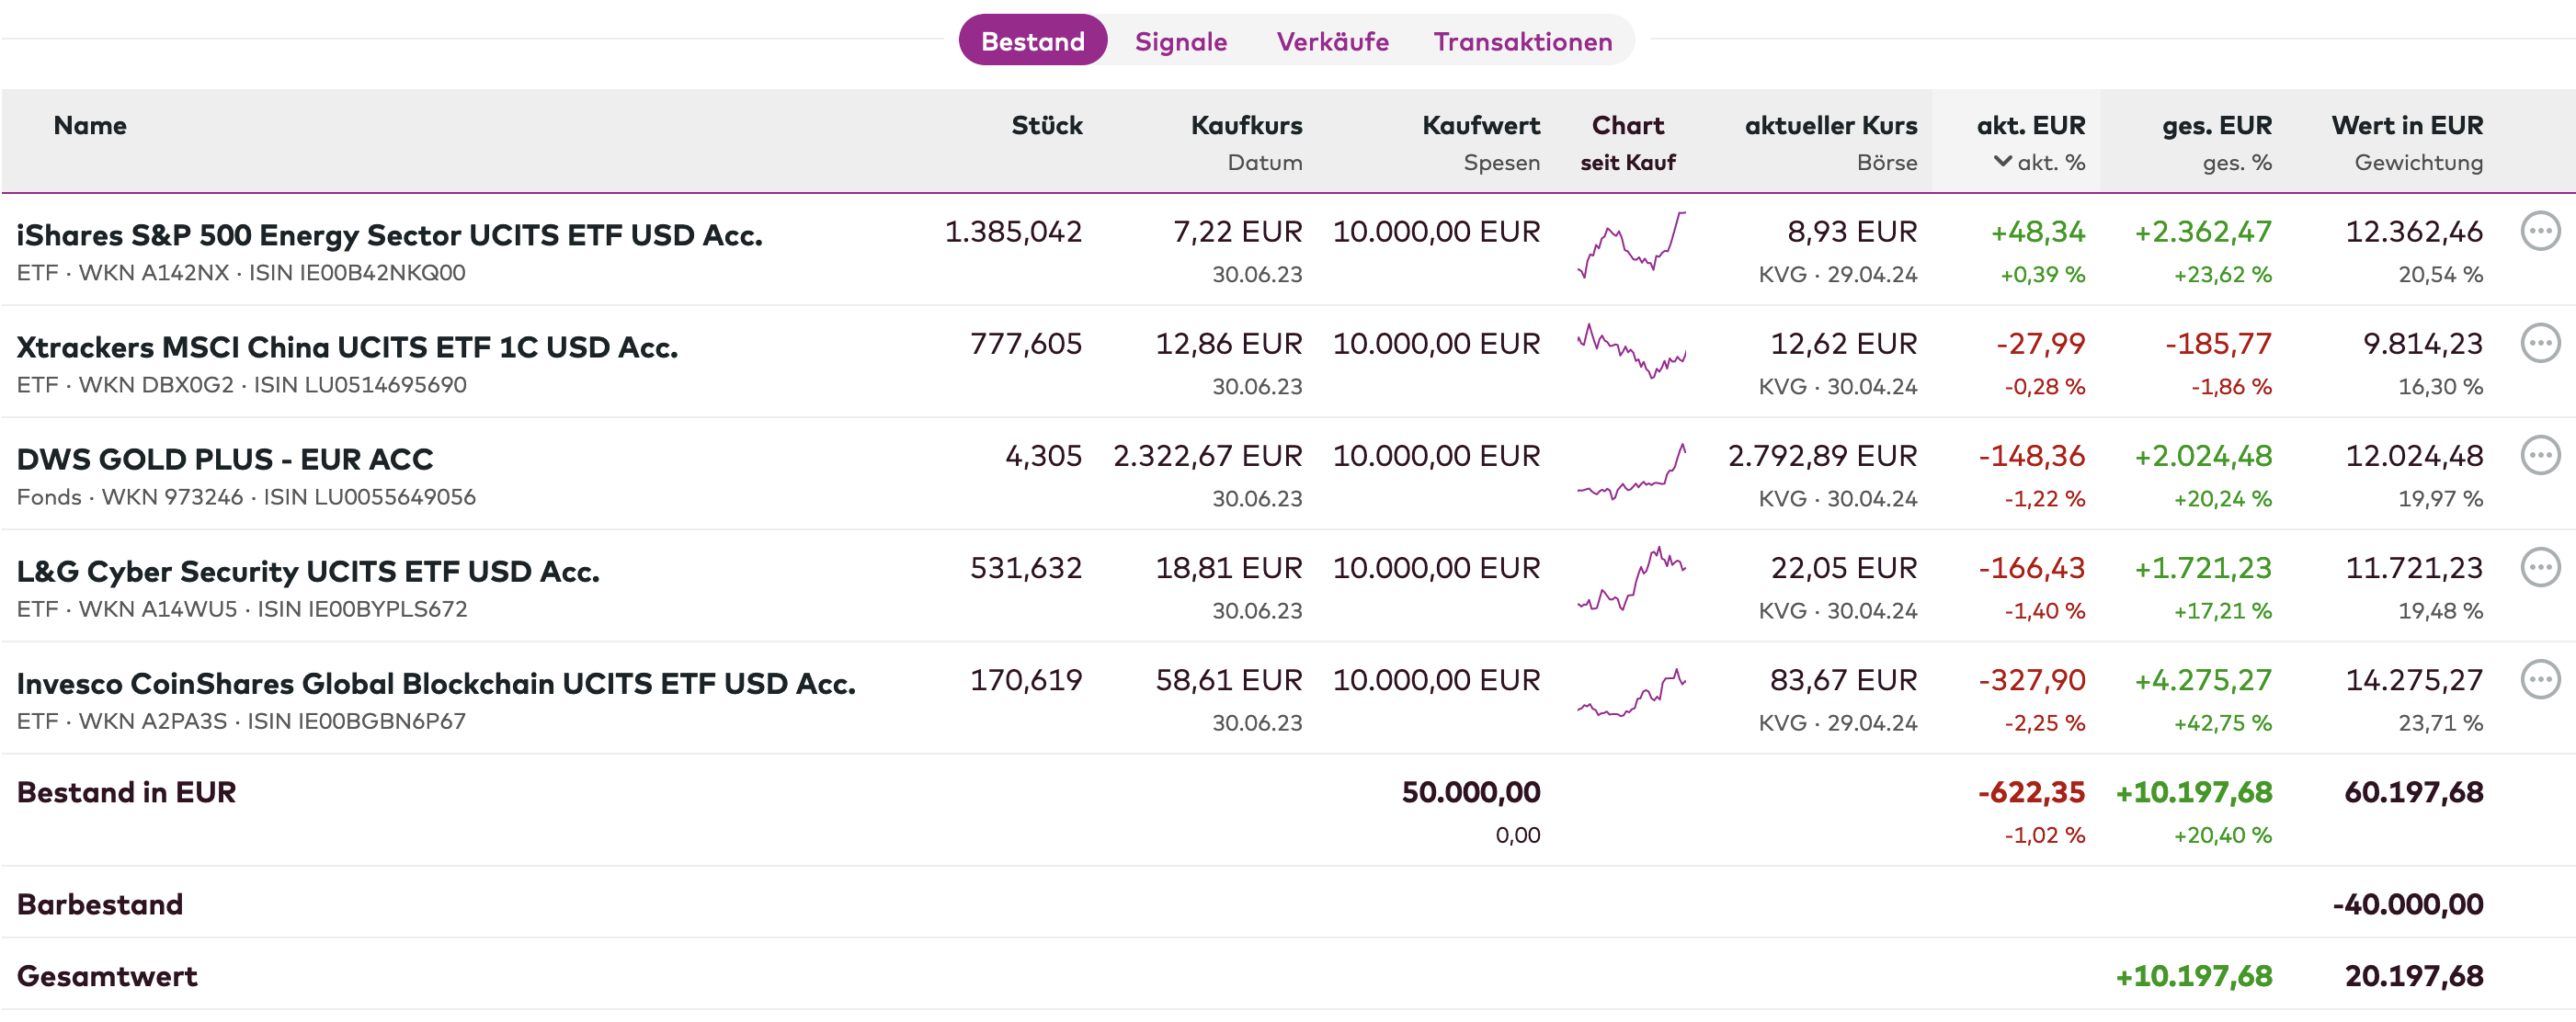This screenshot has height=1022, width=2576.
Task: Open options menu for DWS GOLD PLUS row
Action: [x=2539, y=455]
